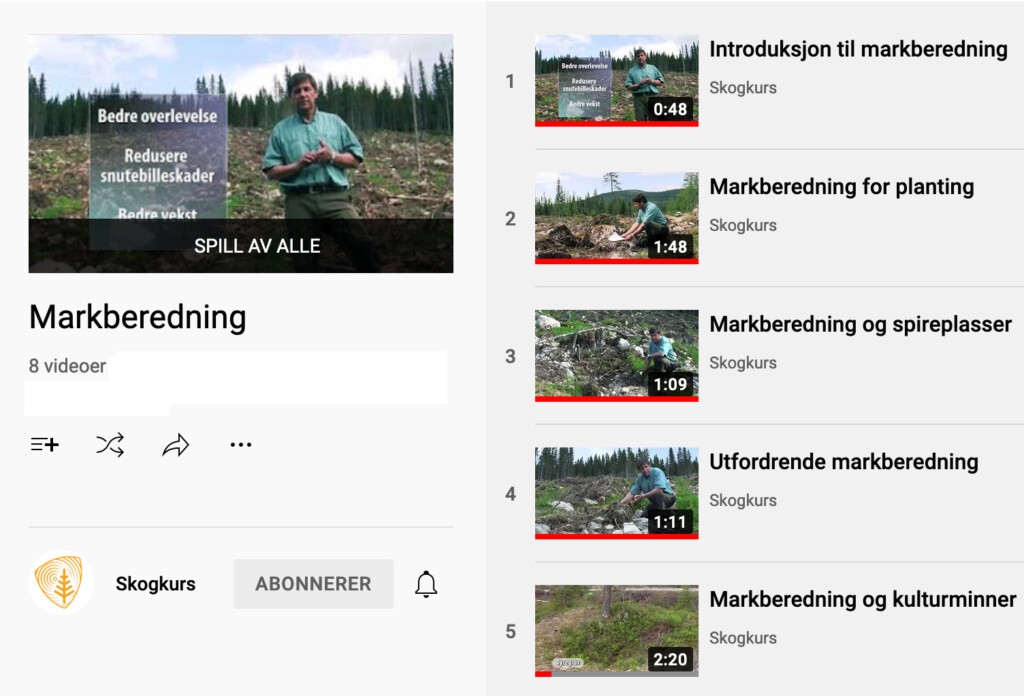Open Skogkurs channel name beside the logo
This screenshot has width=1024, height=696.
coord(155,584)
